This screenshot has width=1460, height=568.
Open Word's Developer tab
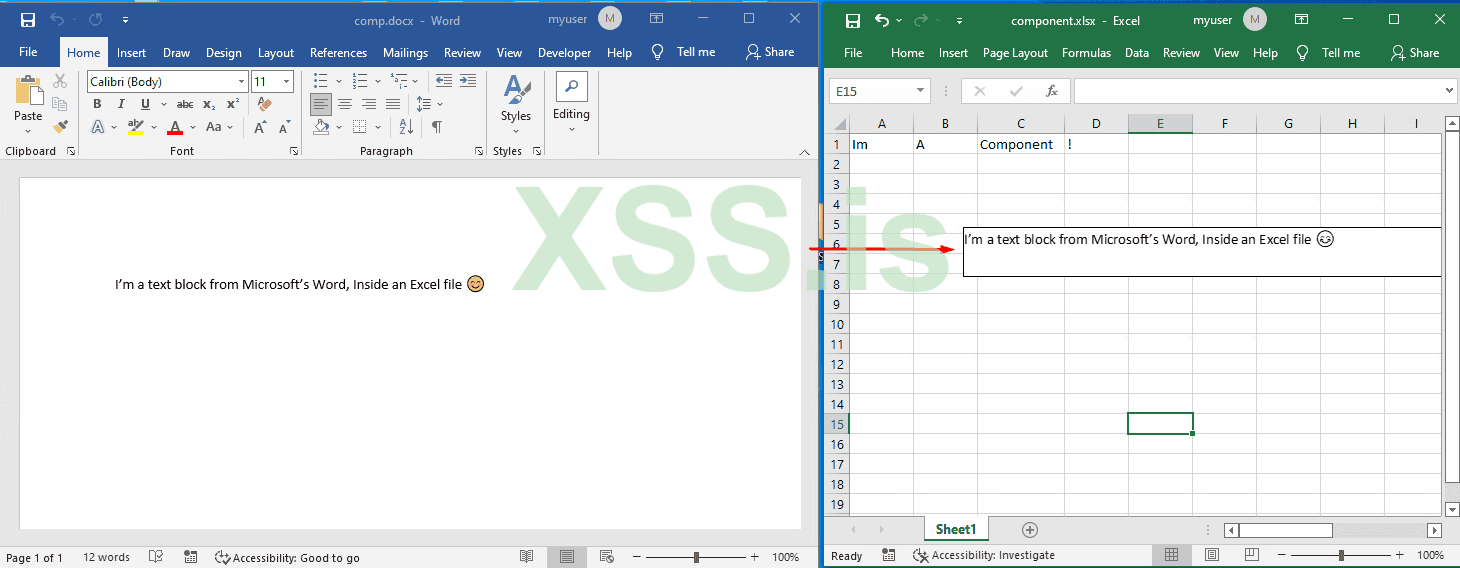point(564,53)
